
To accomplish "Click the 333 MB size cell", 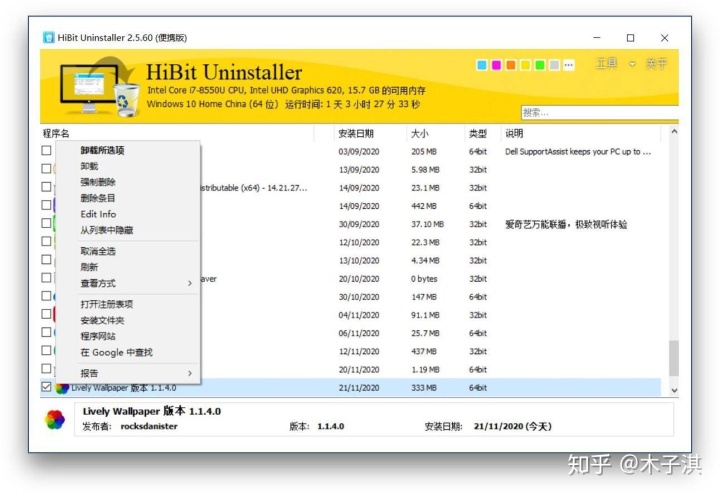I will point(424,388).
